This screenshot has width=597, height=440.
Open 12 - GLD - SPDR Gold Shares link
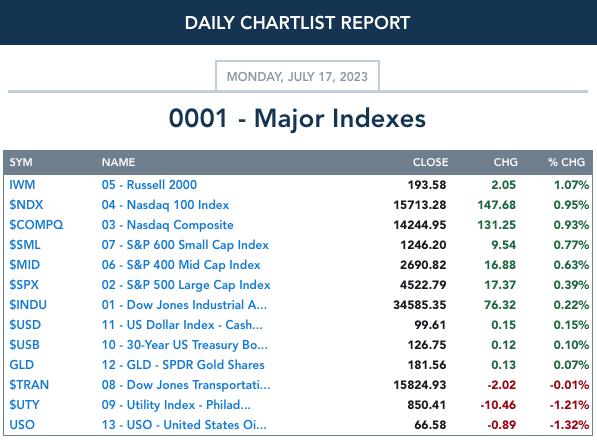click(183, 365)
